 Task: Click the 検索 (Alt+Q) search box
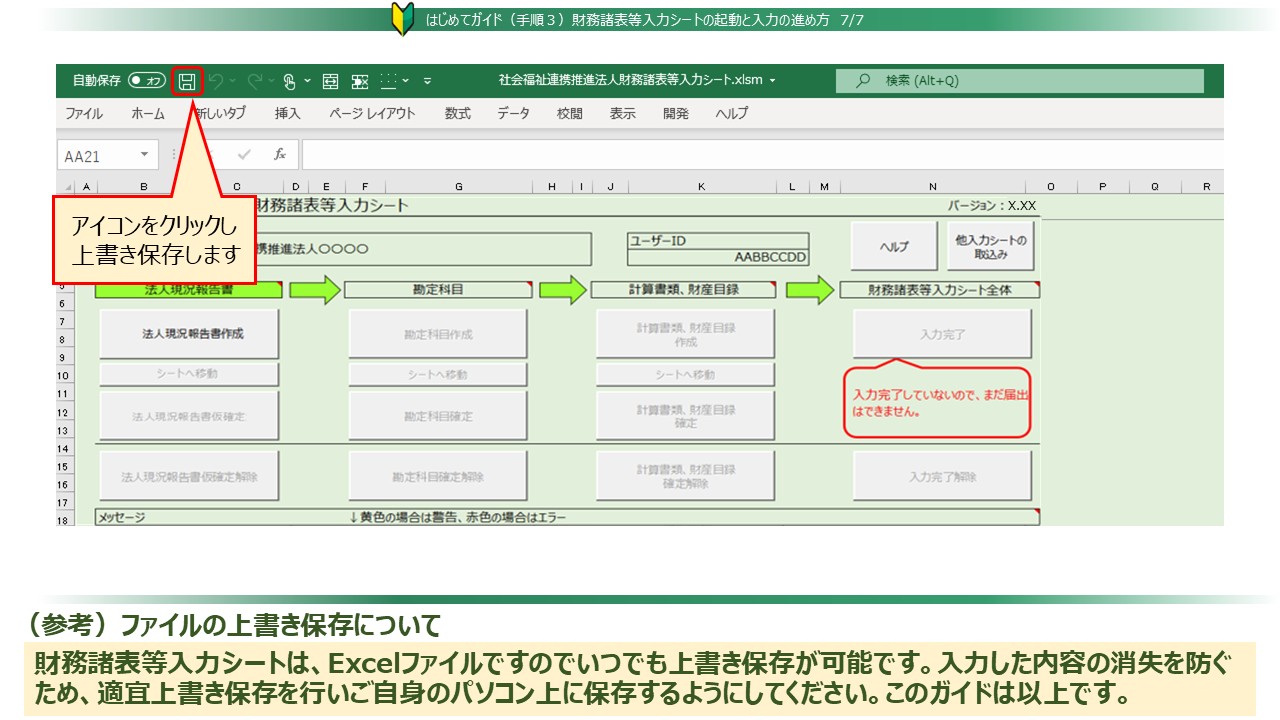[x=1020, y=81]
